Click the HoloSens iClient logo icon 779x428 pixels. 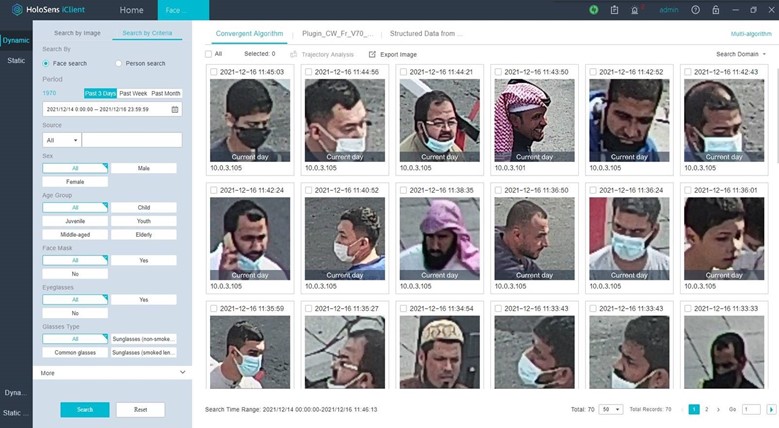(17, 9)
